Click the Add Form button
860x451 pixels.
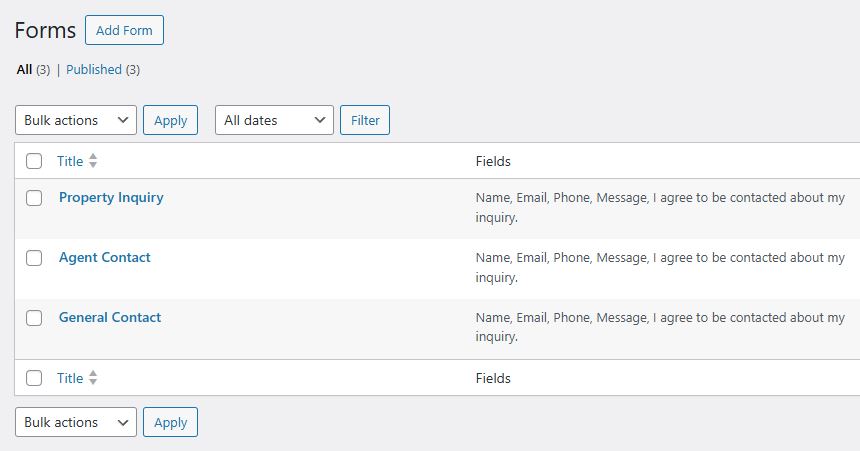(124, 30)
